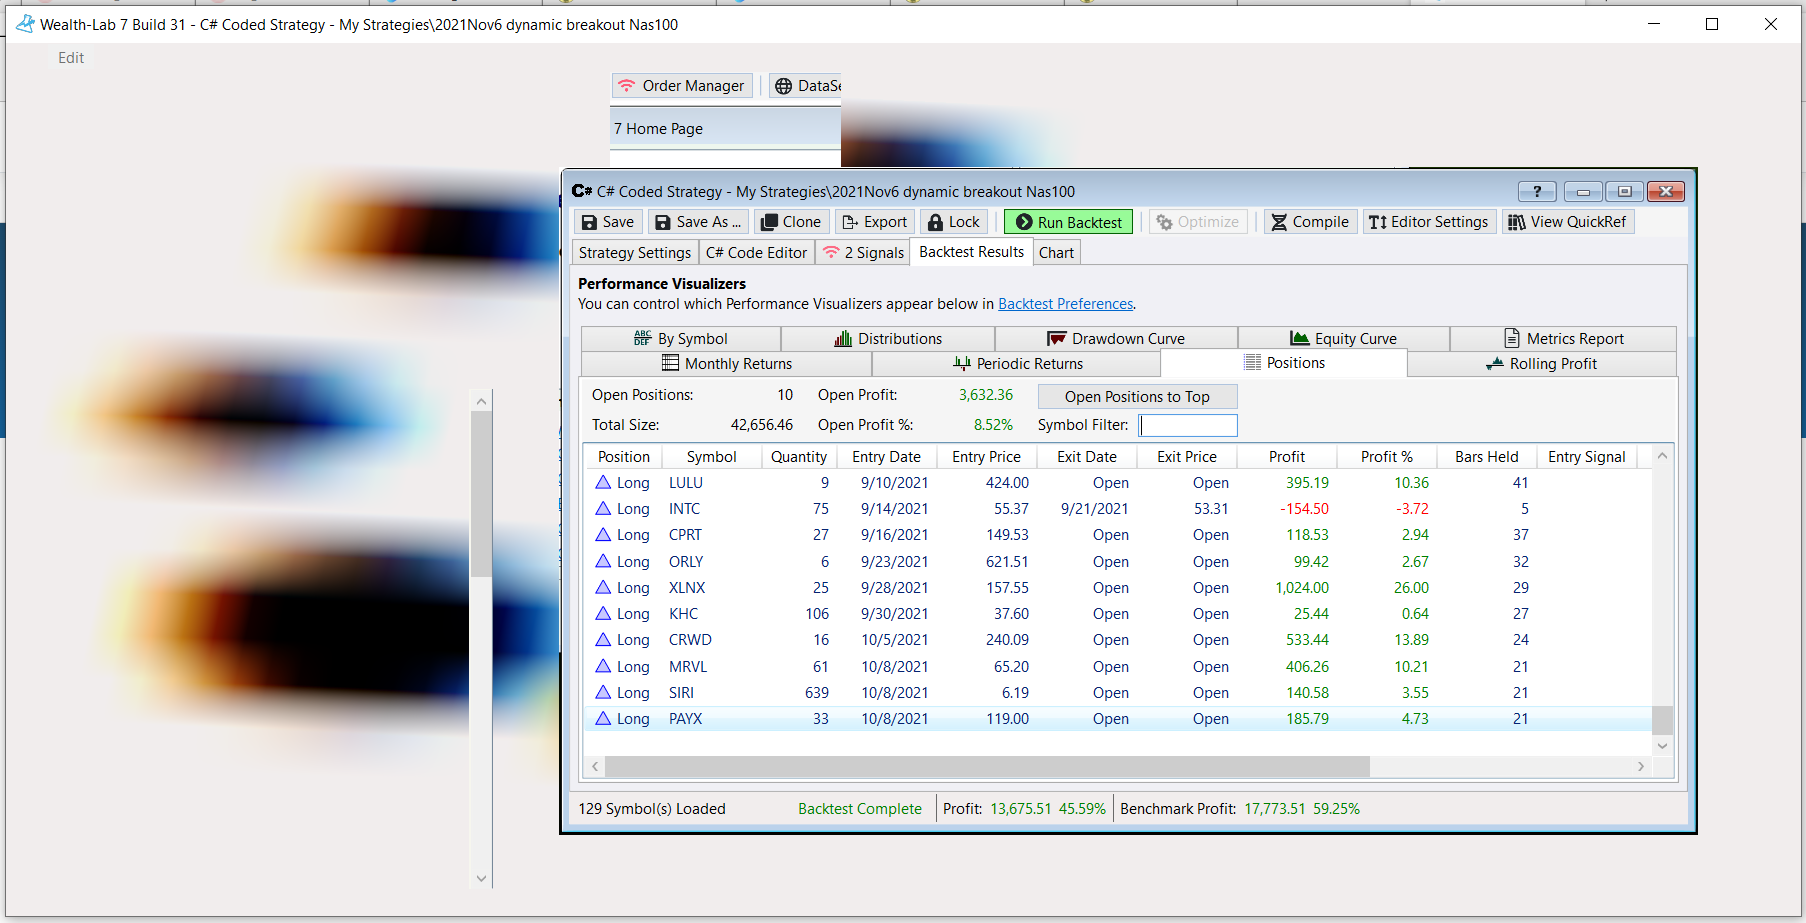Open the Periodic Returns tab

pyautogui.click(x=1017, y=364)
